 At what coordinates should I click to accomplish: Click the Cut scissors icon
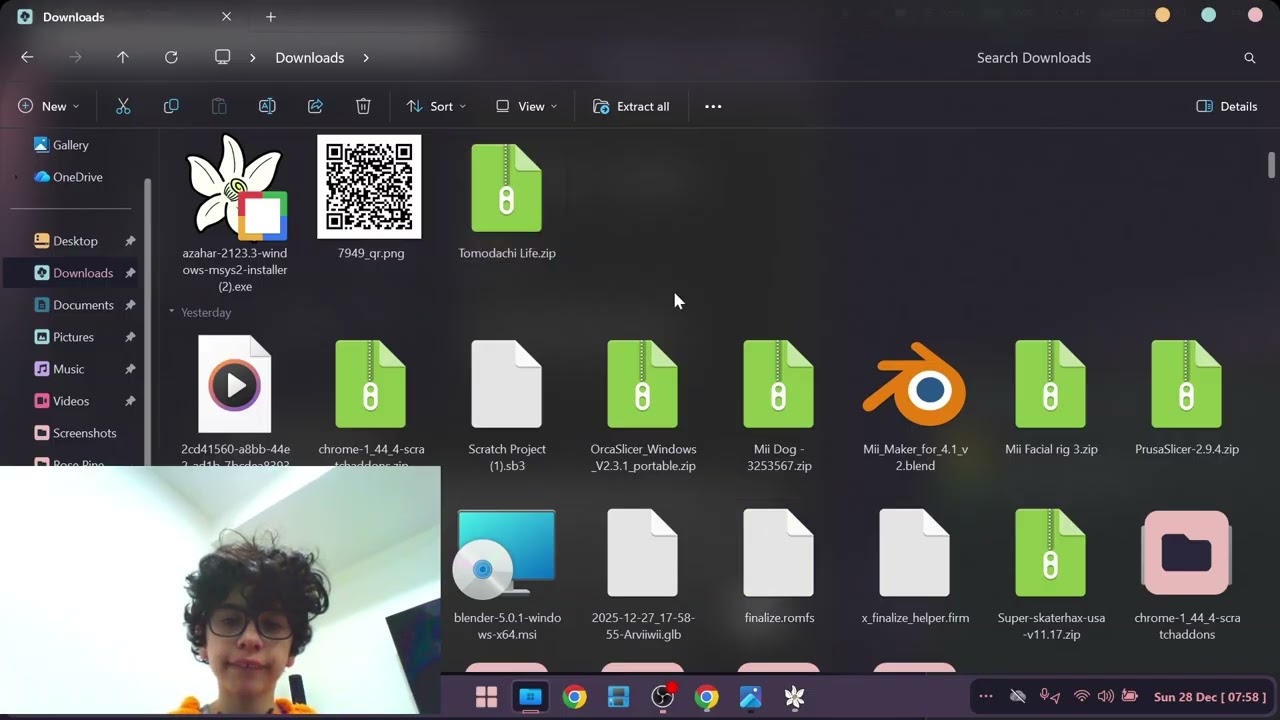(x=123, y=106)
